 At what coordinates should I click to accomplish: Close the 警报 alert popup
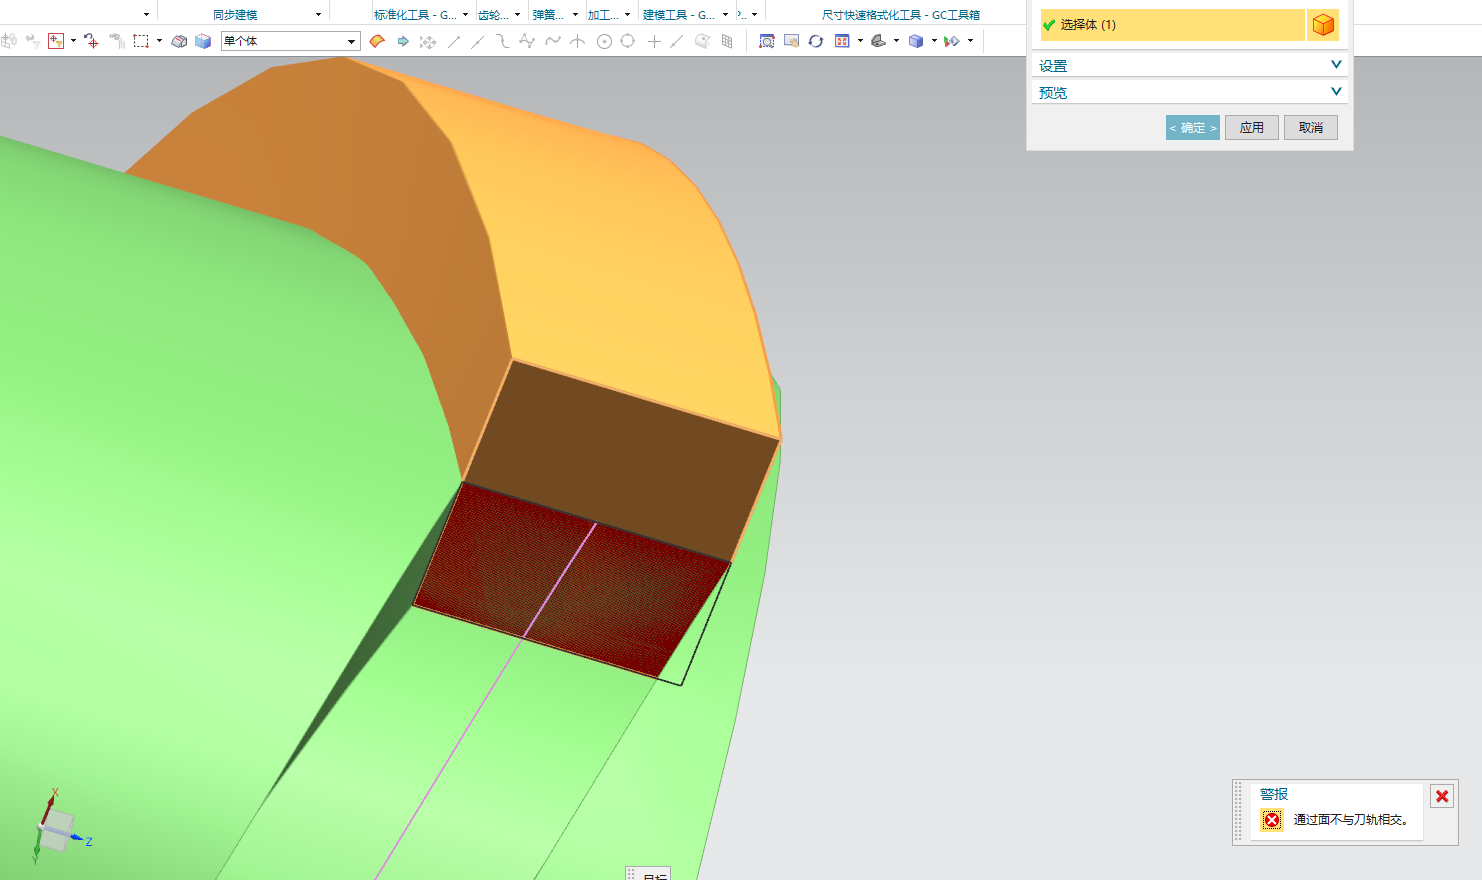(1442, 796)
